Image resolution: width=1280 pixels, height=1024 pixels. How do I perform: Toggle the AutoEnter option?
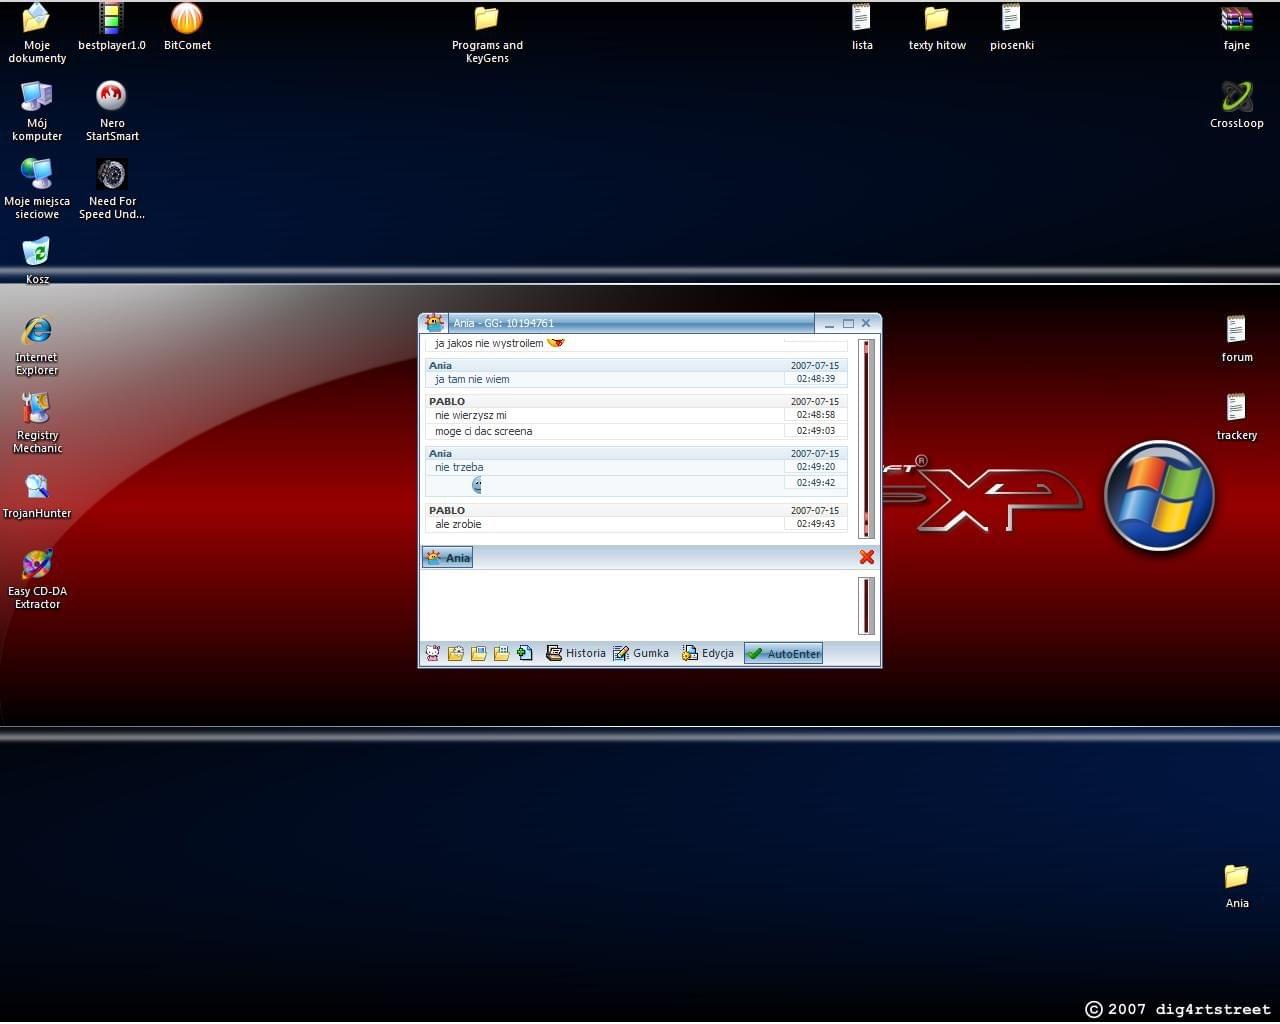coord(783,653)
